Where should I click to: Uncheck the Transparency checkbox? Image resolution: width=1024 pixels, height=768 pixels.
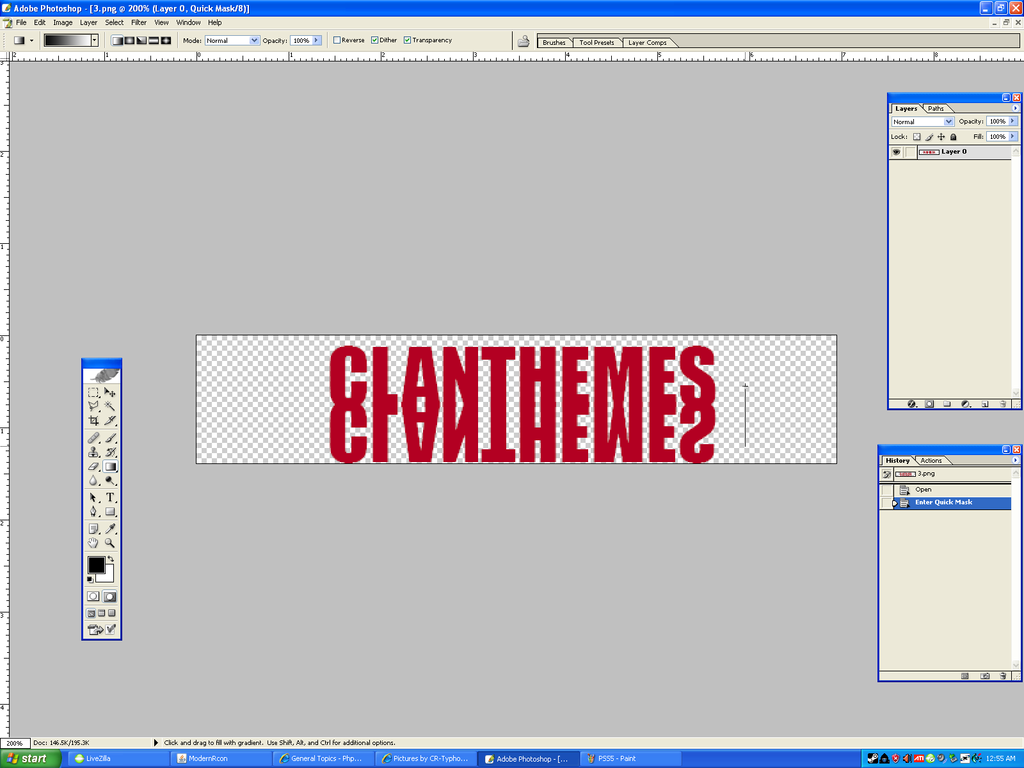coord(408,40)
